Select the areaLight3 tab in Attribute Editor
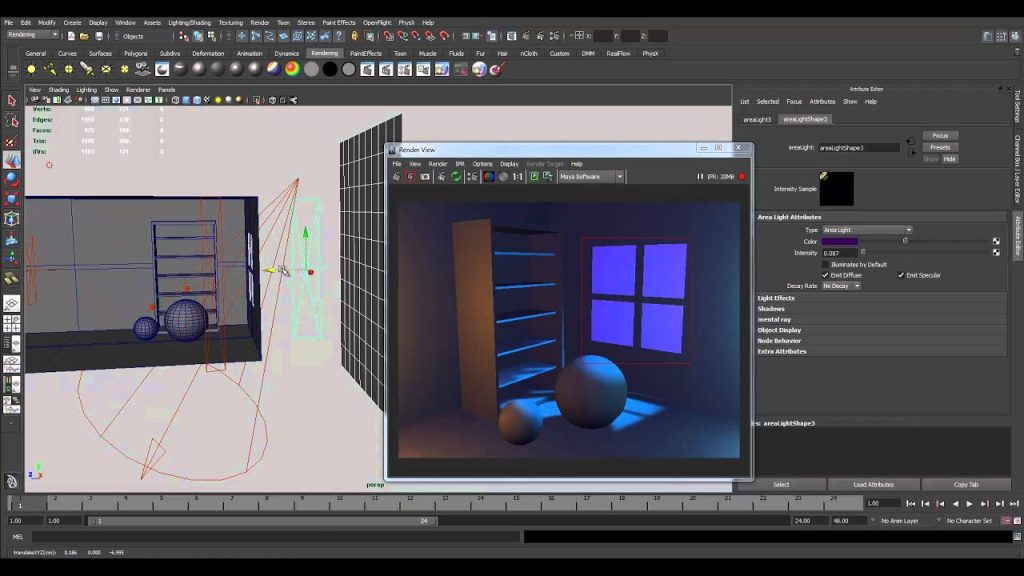 click(x=758, y=120)
